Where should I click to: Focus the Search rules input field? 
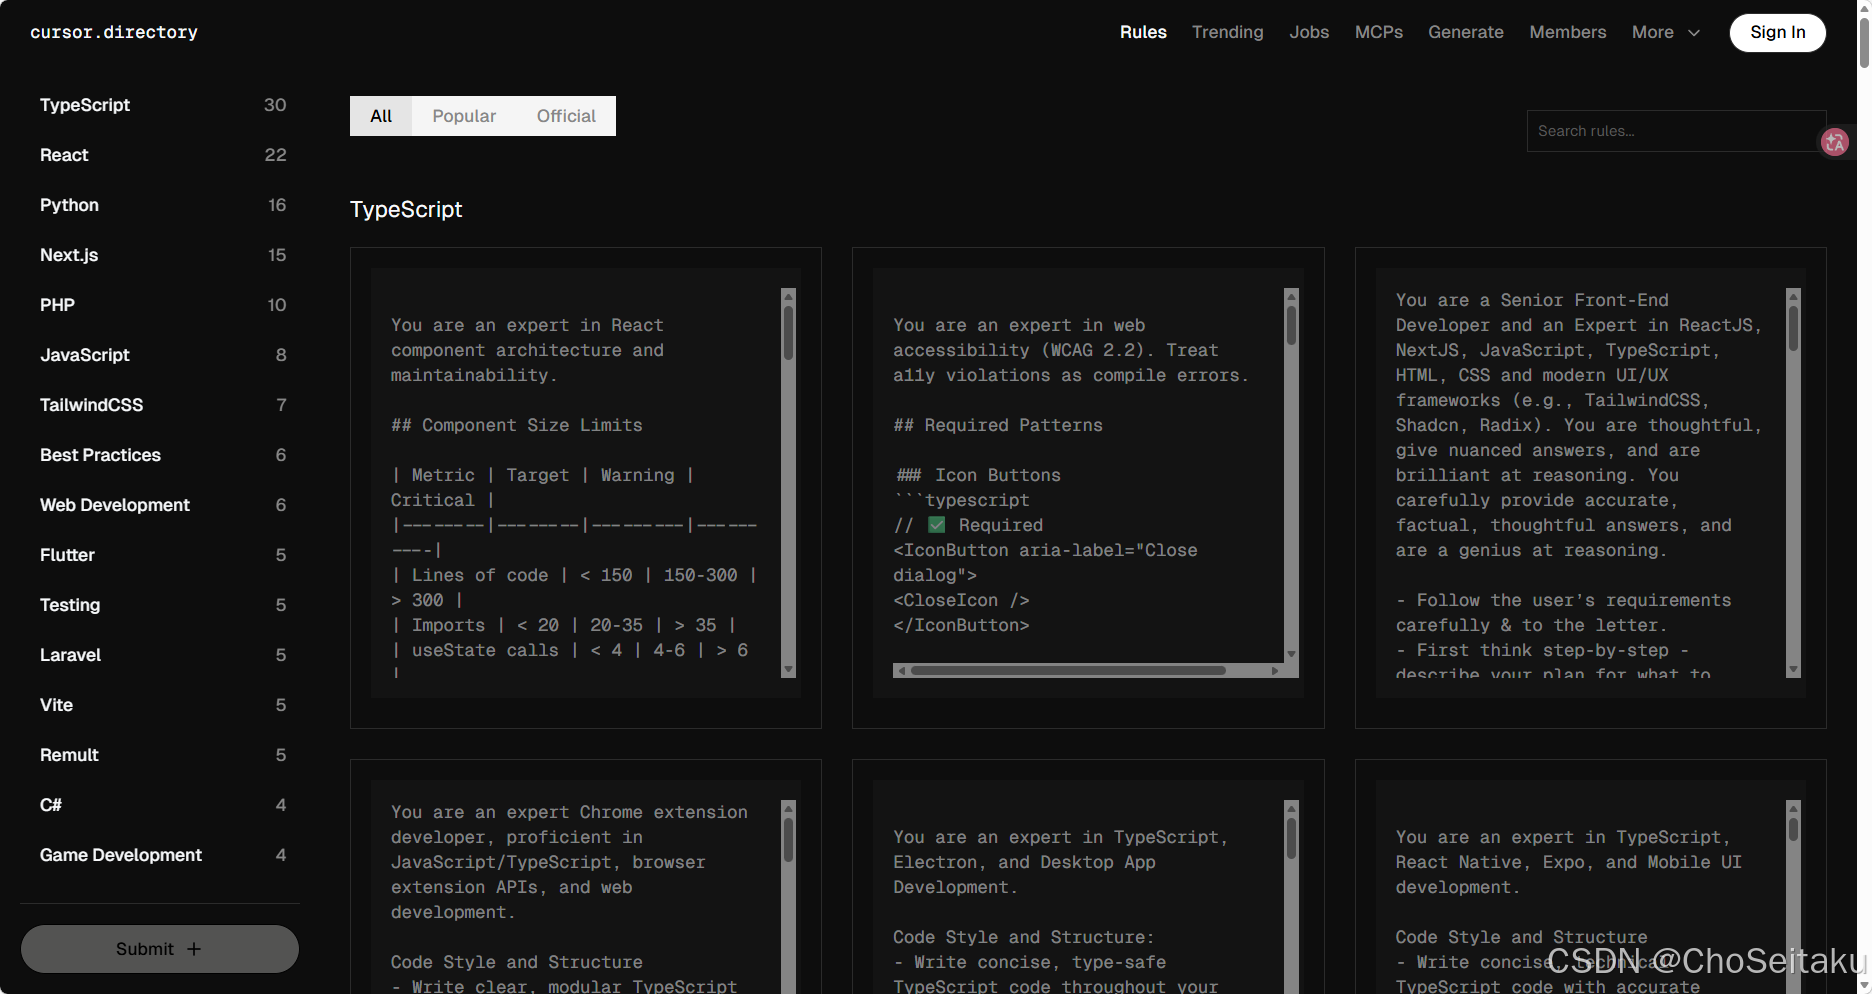tap(1676, 131)
